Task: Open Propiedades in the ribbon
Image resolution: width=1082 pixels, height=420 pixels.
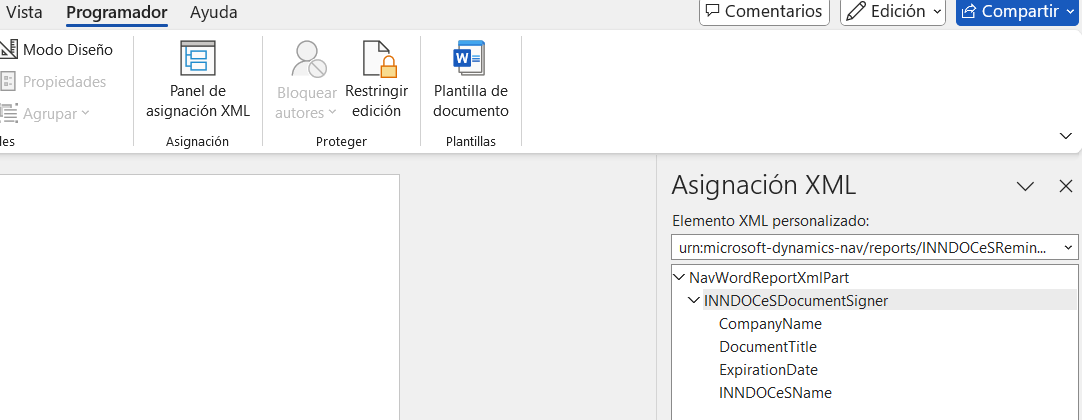Action: (x=54, y=81)
